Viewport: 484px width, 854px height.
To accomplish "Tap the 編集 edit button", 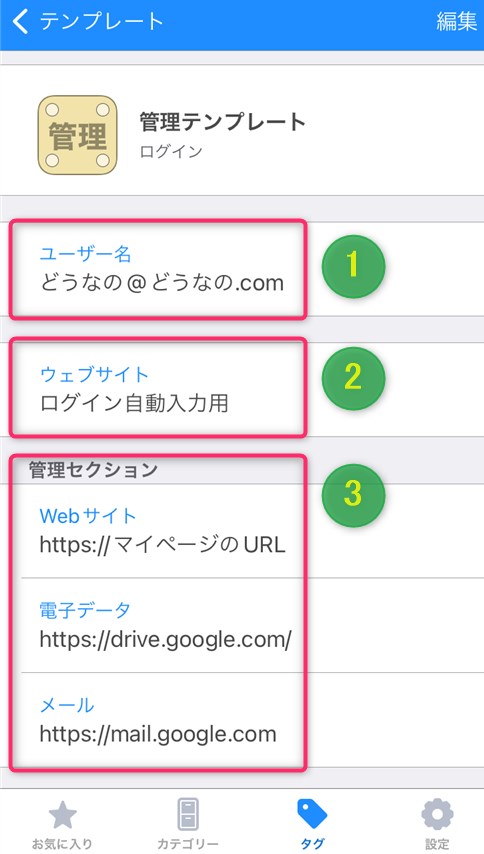I will tap(456, 21).
